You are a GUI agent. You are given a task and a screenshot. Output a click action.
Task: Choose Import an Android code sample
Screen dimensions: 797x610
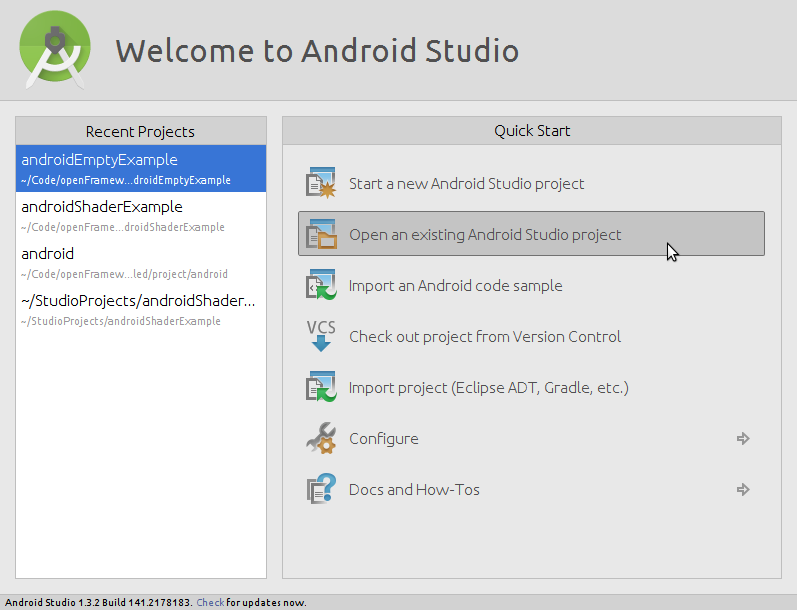(455, 286)
